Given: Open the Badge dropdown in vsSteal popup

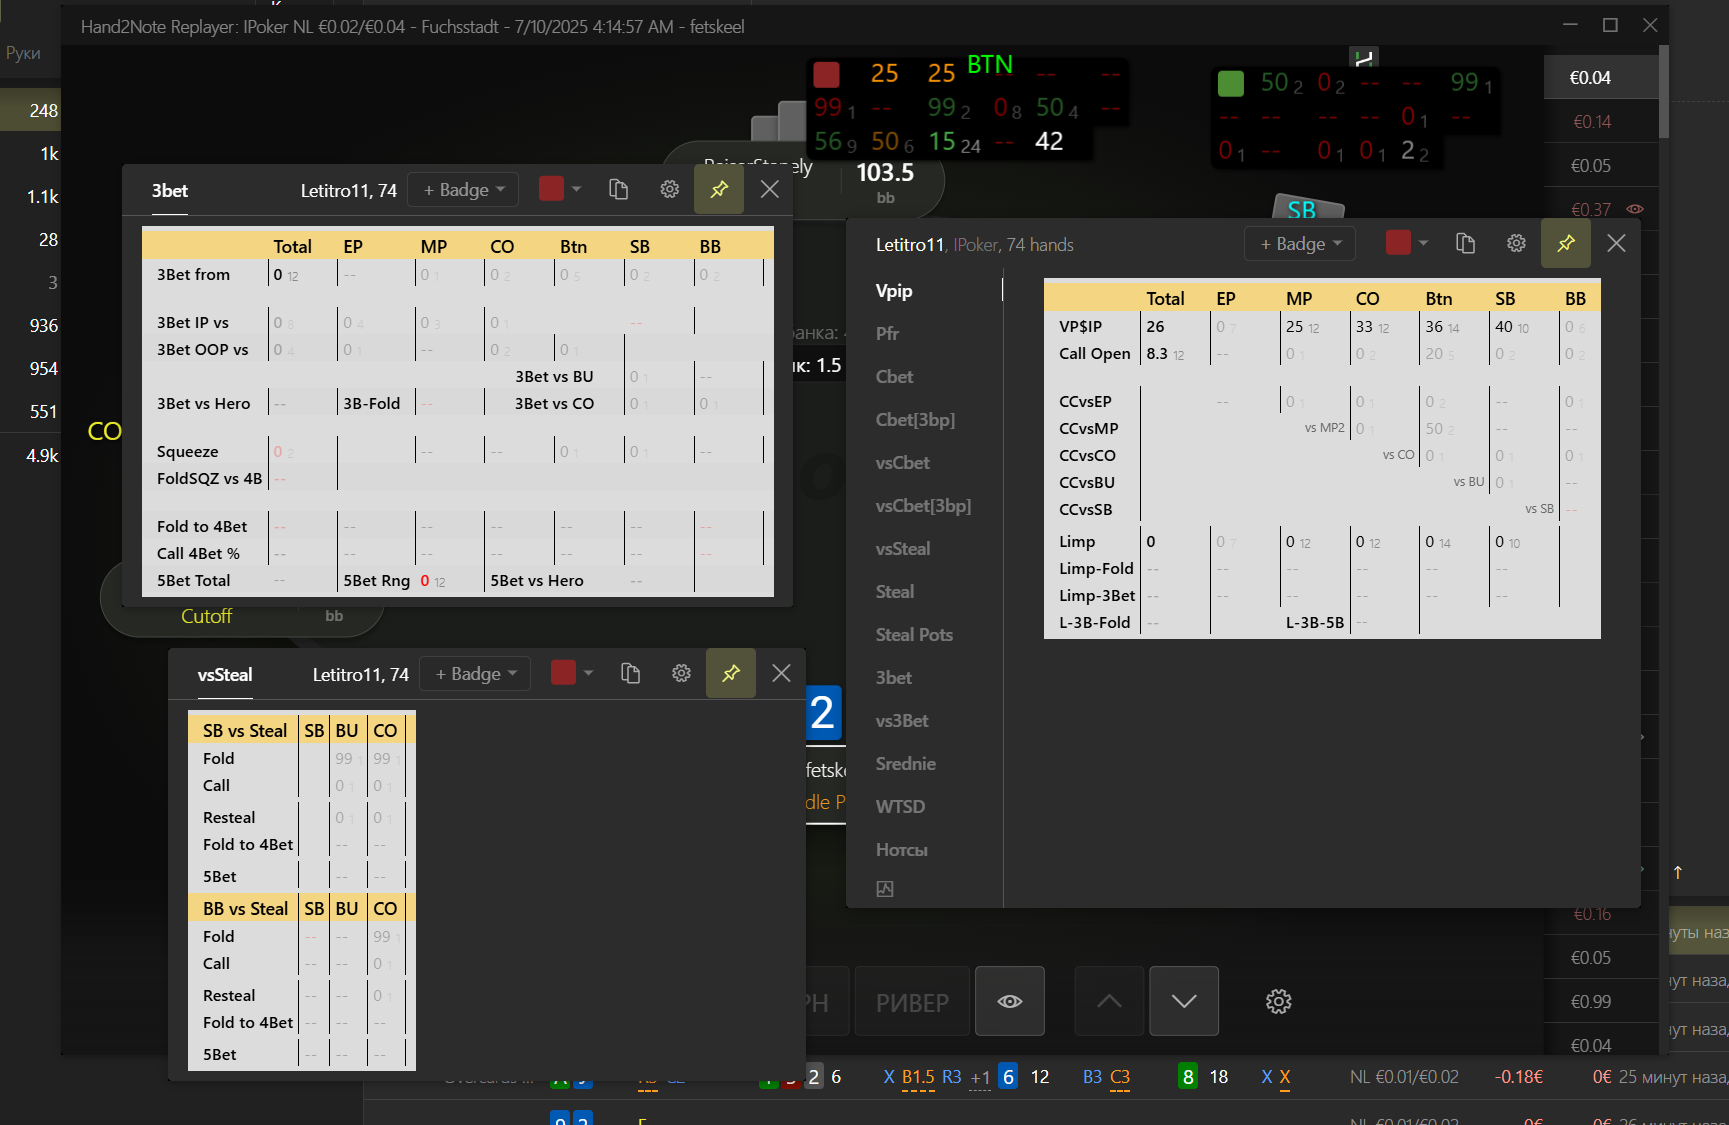Looking at the screenshot, I should point(476,674).
